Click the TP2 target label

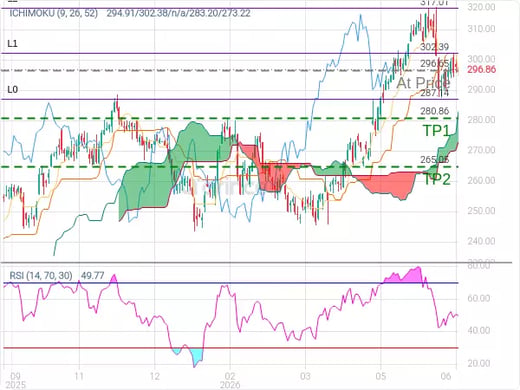point(436,179)
